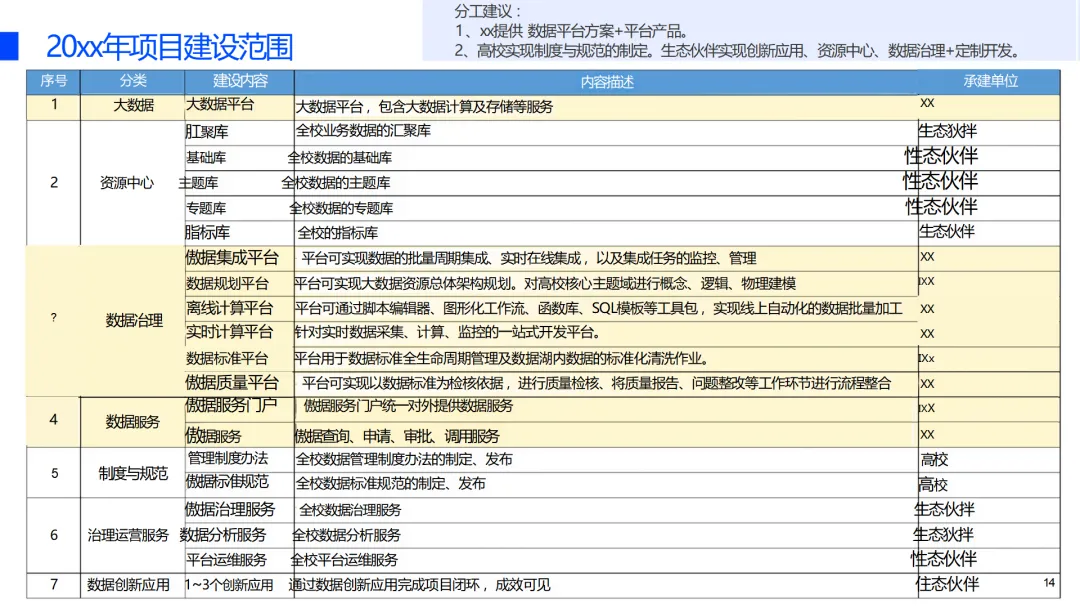Click the "专题库" cell
Viewport: 1080px width, 608px height.
click(x=206, y=209)
